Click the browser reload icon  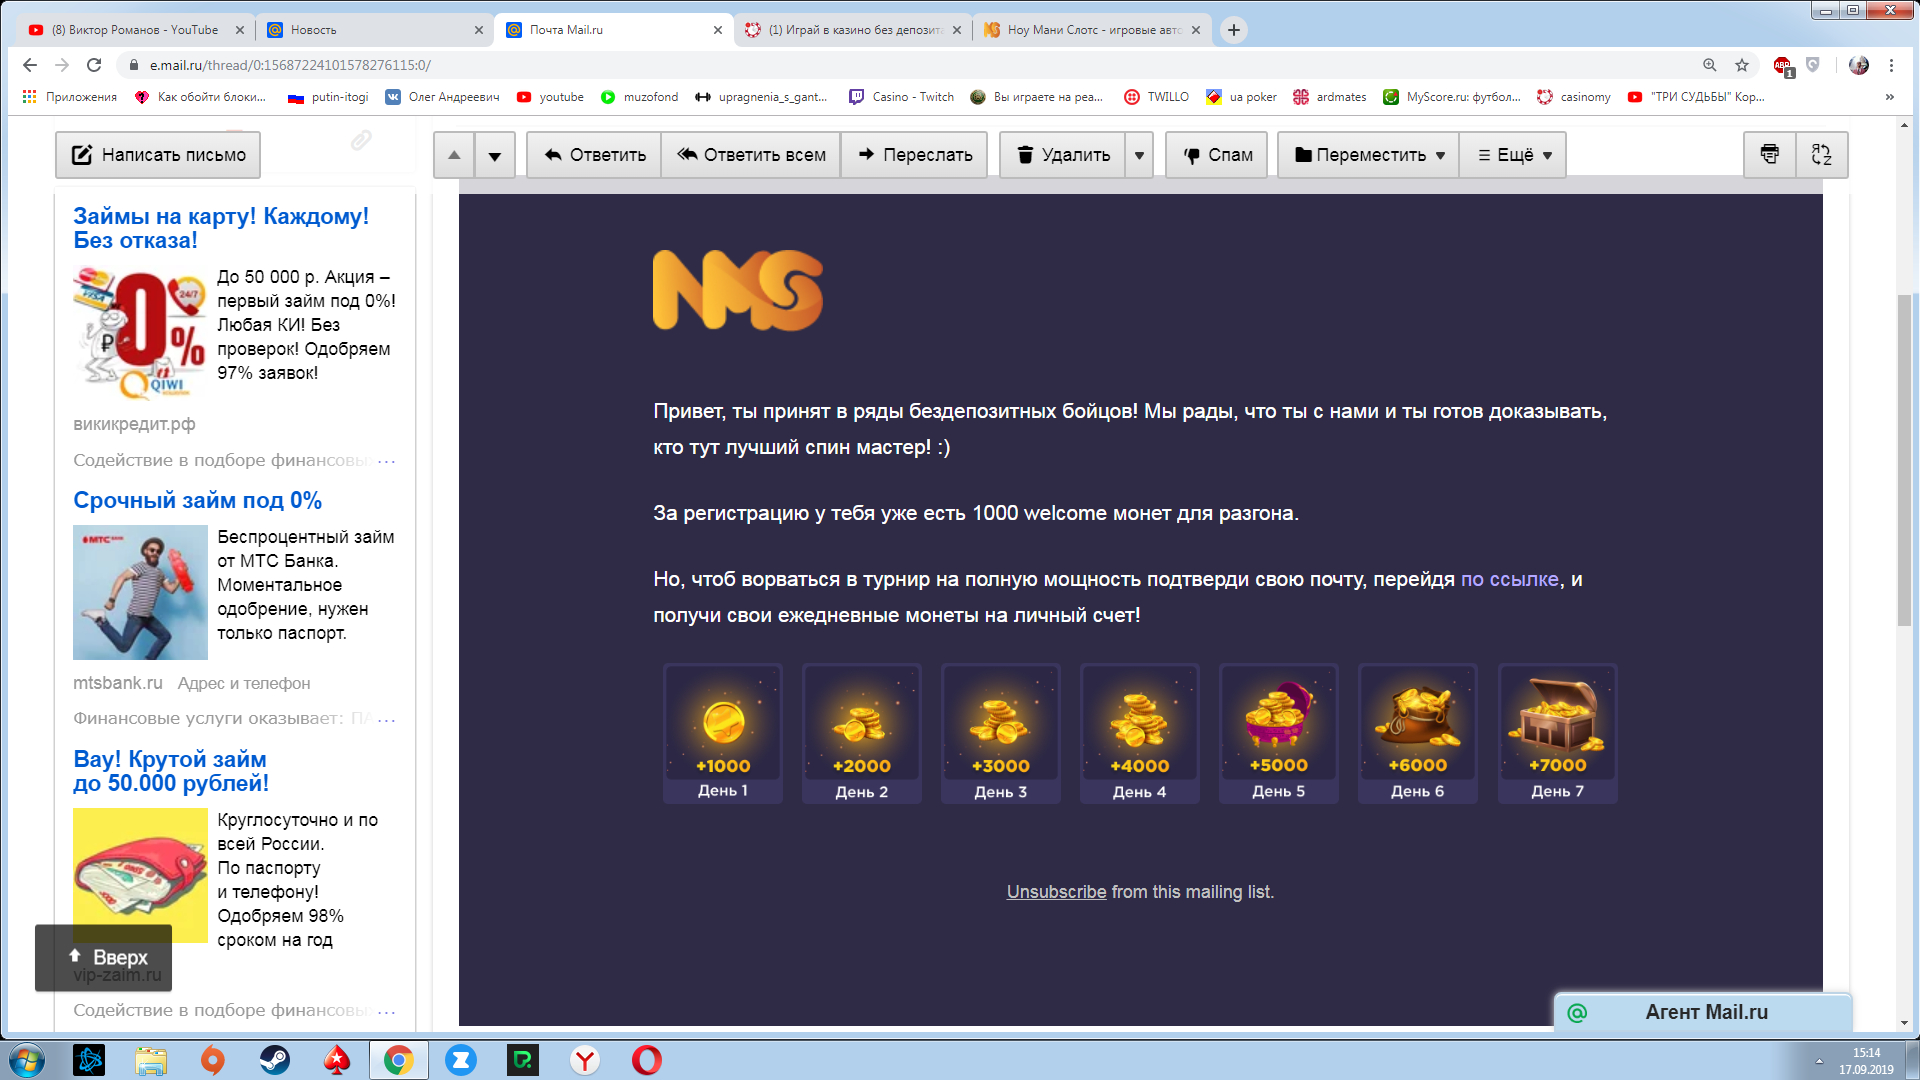(x=94, y=65)
